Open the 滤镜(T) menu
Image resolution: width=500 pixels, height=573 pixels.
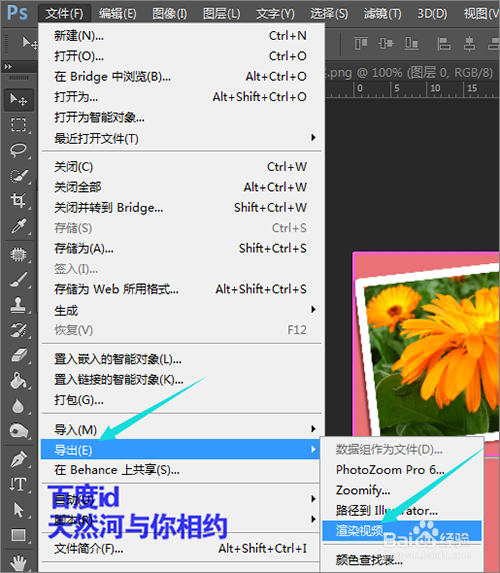point(382,14)
